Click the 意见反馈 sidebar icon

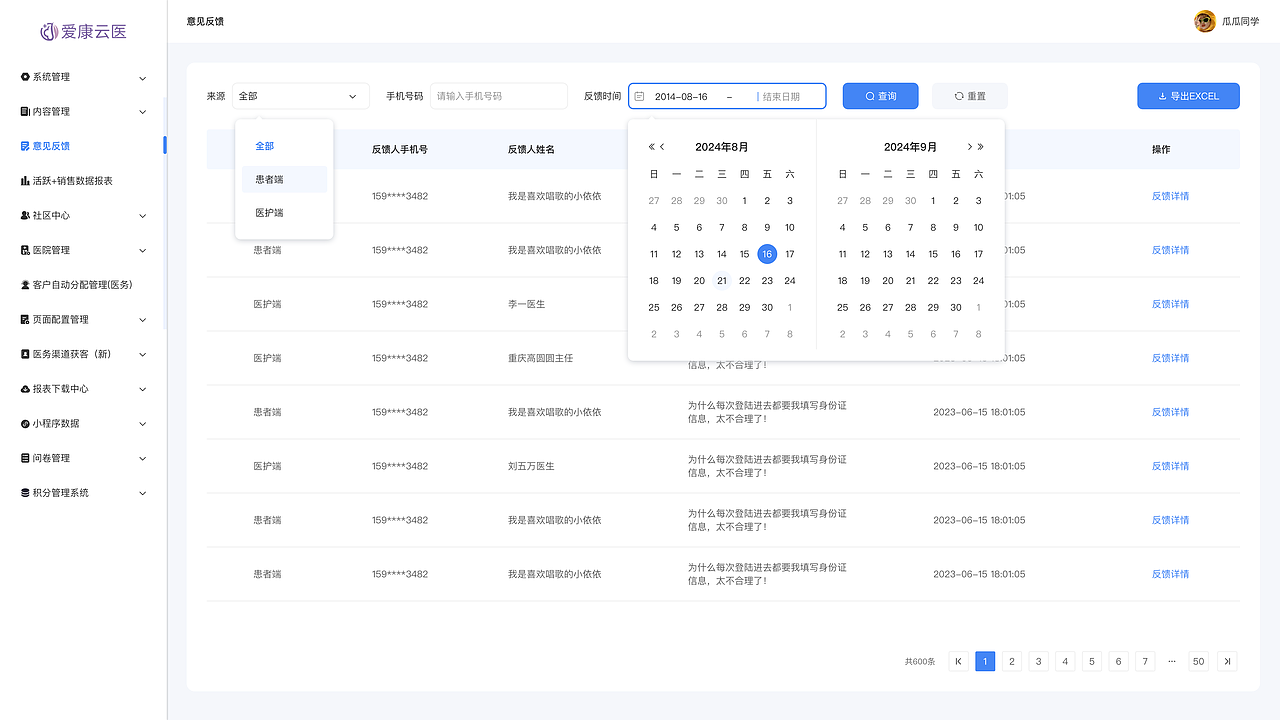coord(25,146)
